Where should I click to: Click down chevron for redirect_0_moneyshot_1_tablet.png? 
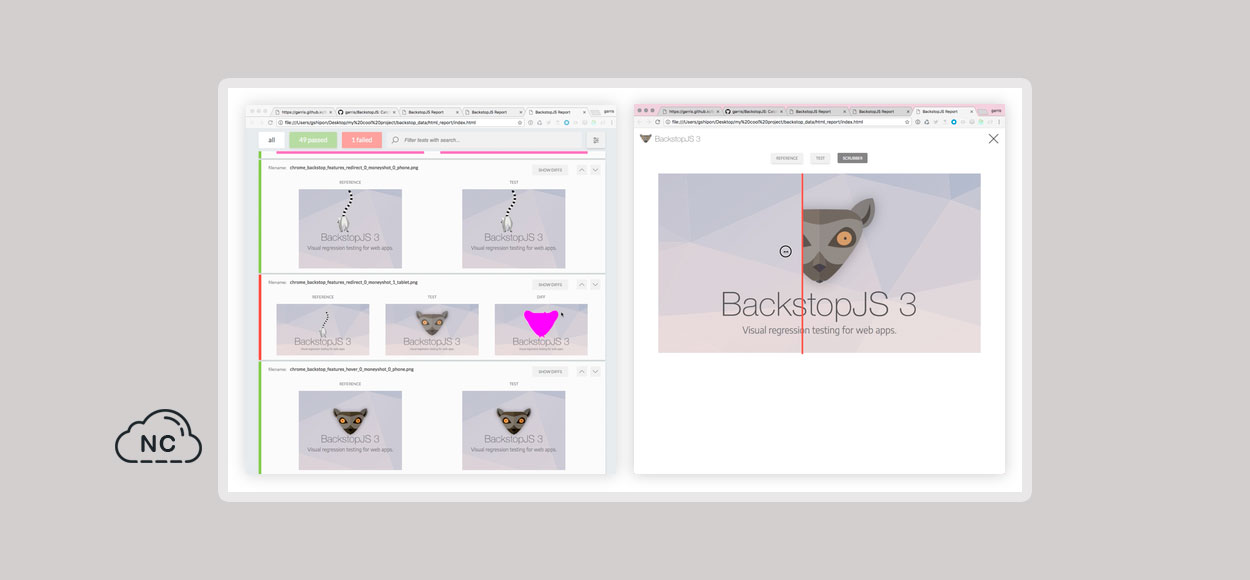click(595, 284)
